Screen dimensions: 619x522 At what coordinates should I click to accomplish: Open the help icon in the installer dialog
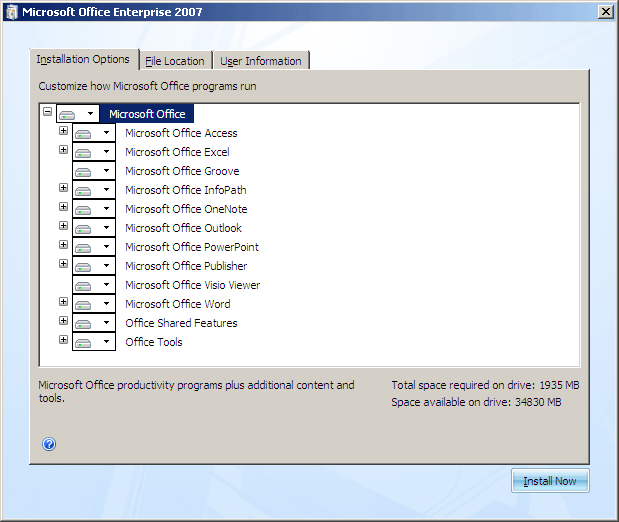(49, 444)
